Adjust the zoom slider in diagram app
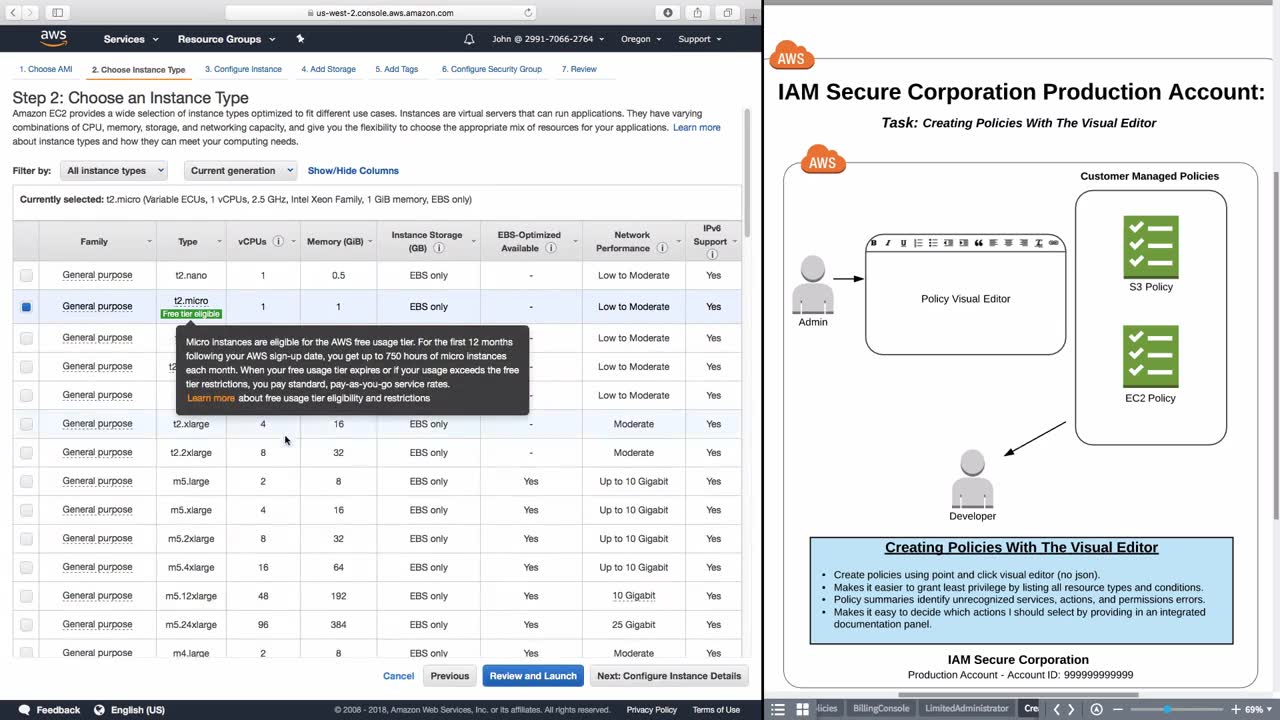 (x=1167, y=709)
